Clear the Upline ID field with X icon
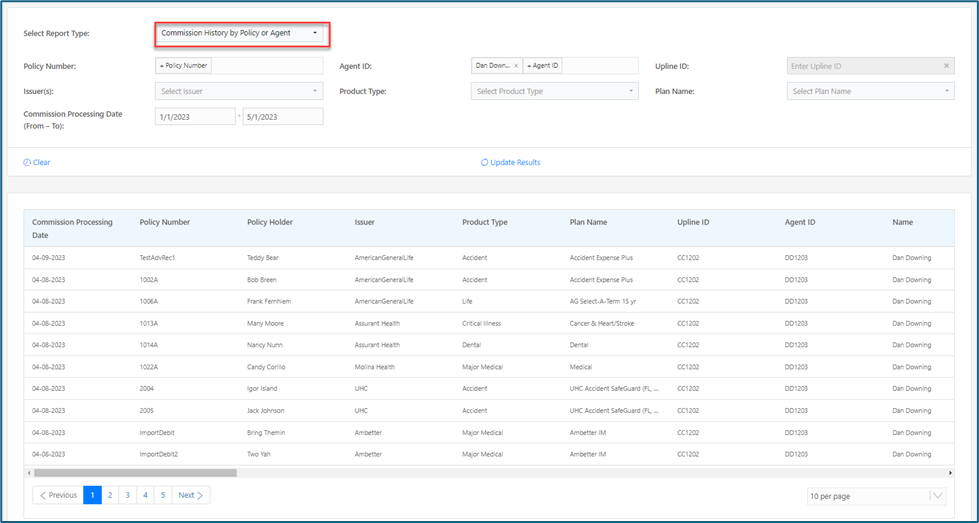This screenshot has width=979, height=523. pos(946,66)
